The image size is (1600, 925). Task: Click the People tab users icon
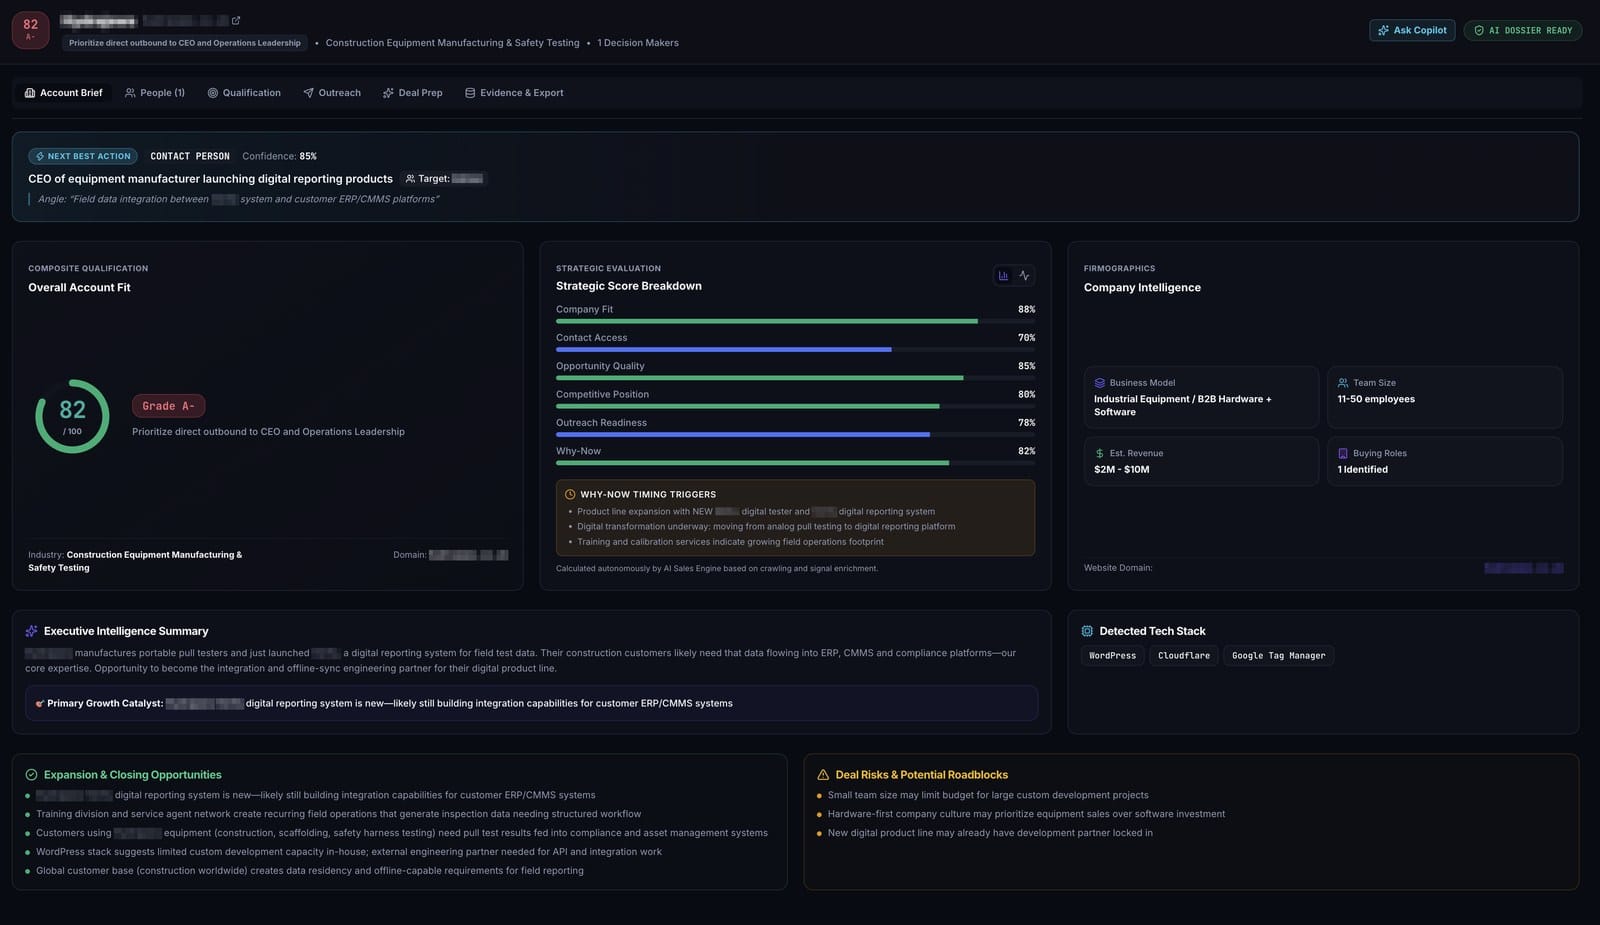click(130, 93)
